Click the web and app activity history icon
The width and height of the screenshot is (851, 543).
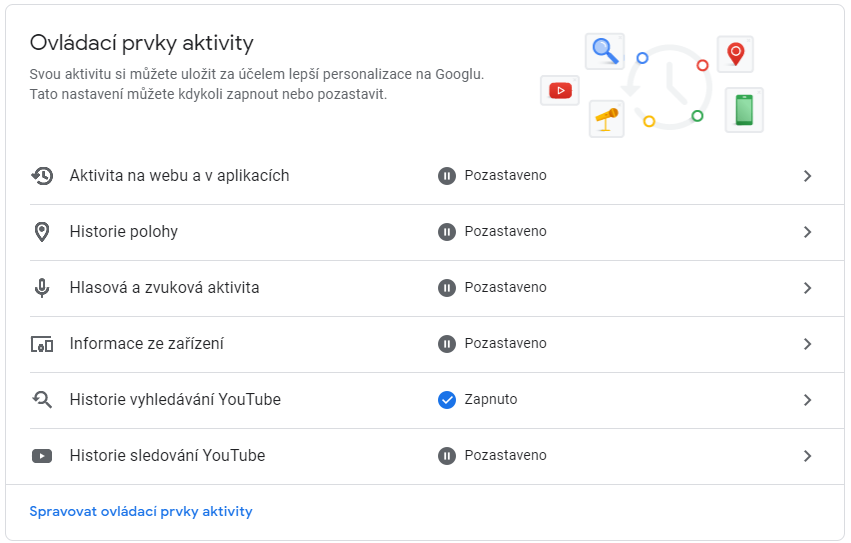coord(42,176)
